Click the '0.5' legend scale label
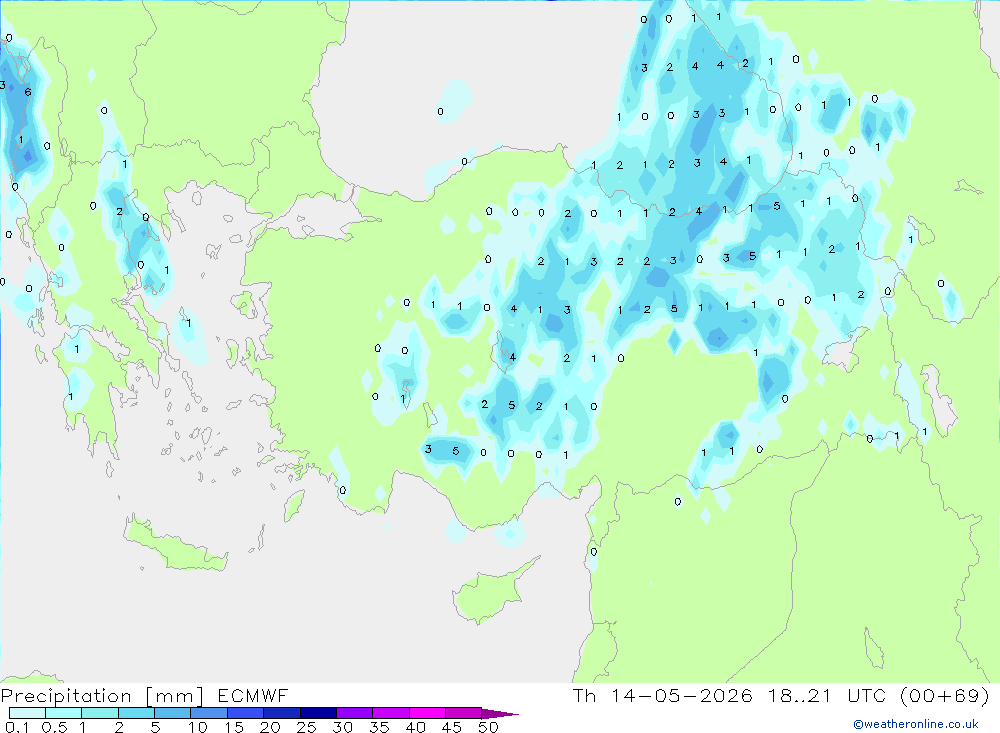1000x733 pixels. 54,727
